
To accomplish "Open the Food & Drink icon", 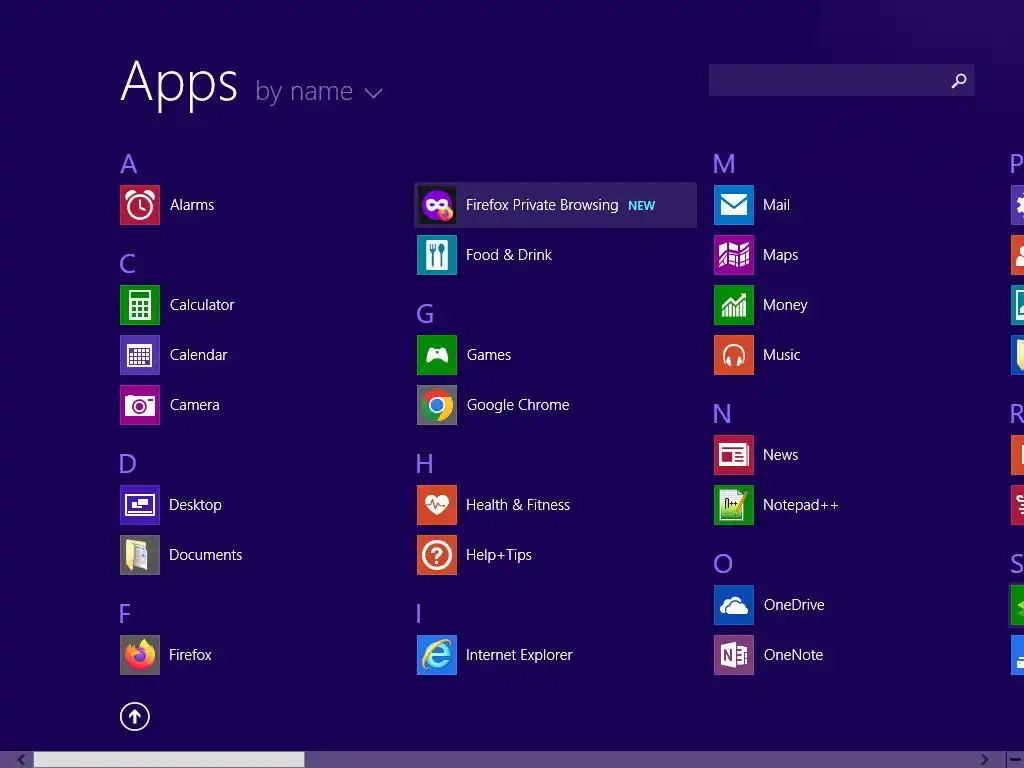I will 437,255.
